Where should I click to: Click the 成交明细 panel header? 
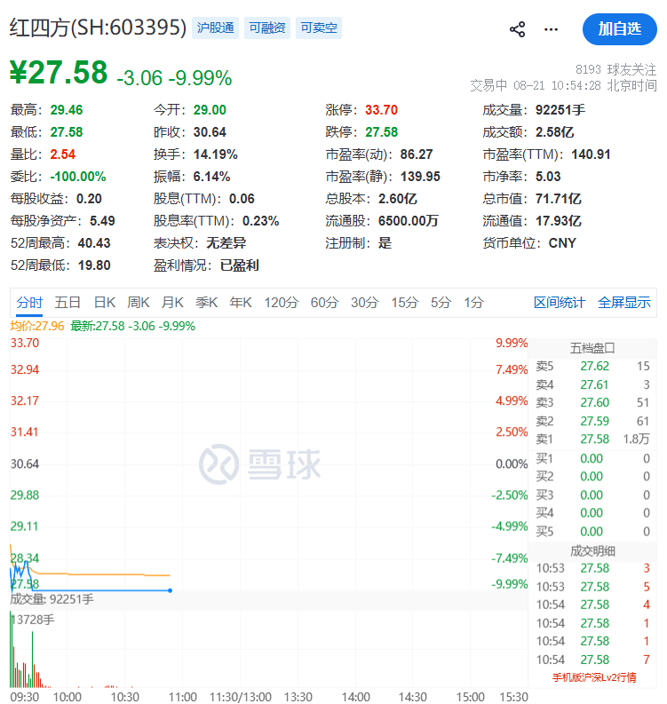click(592, 551)
